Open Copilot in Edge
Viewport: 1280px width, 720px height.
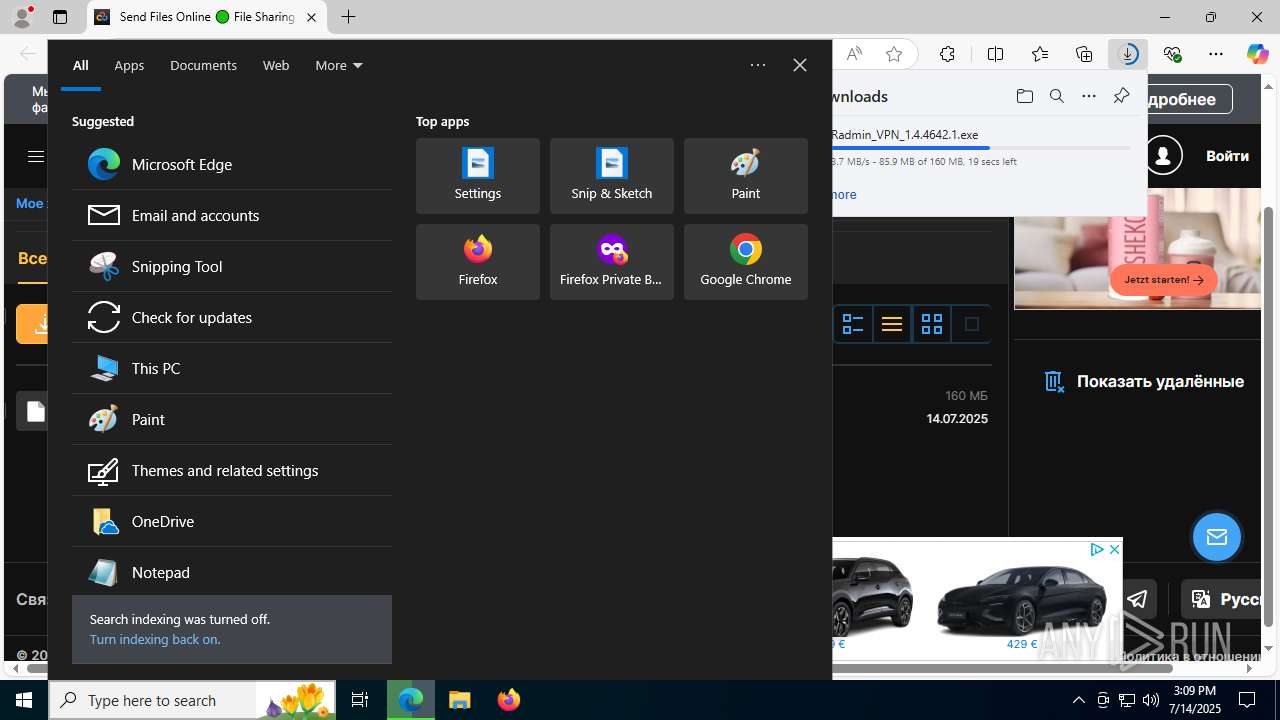[x=1257, y=54]
